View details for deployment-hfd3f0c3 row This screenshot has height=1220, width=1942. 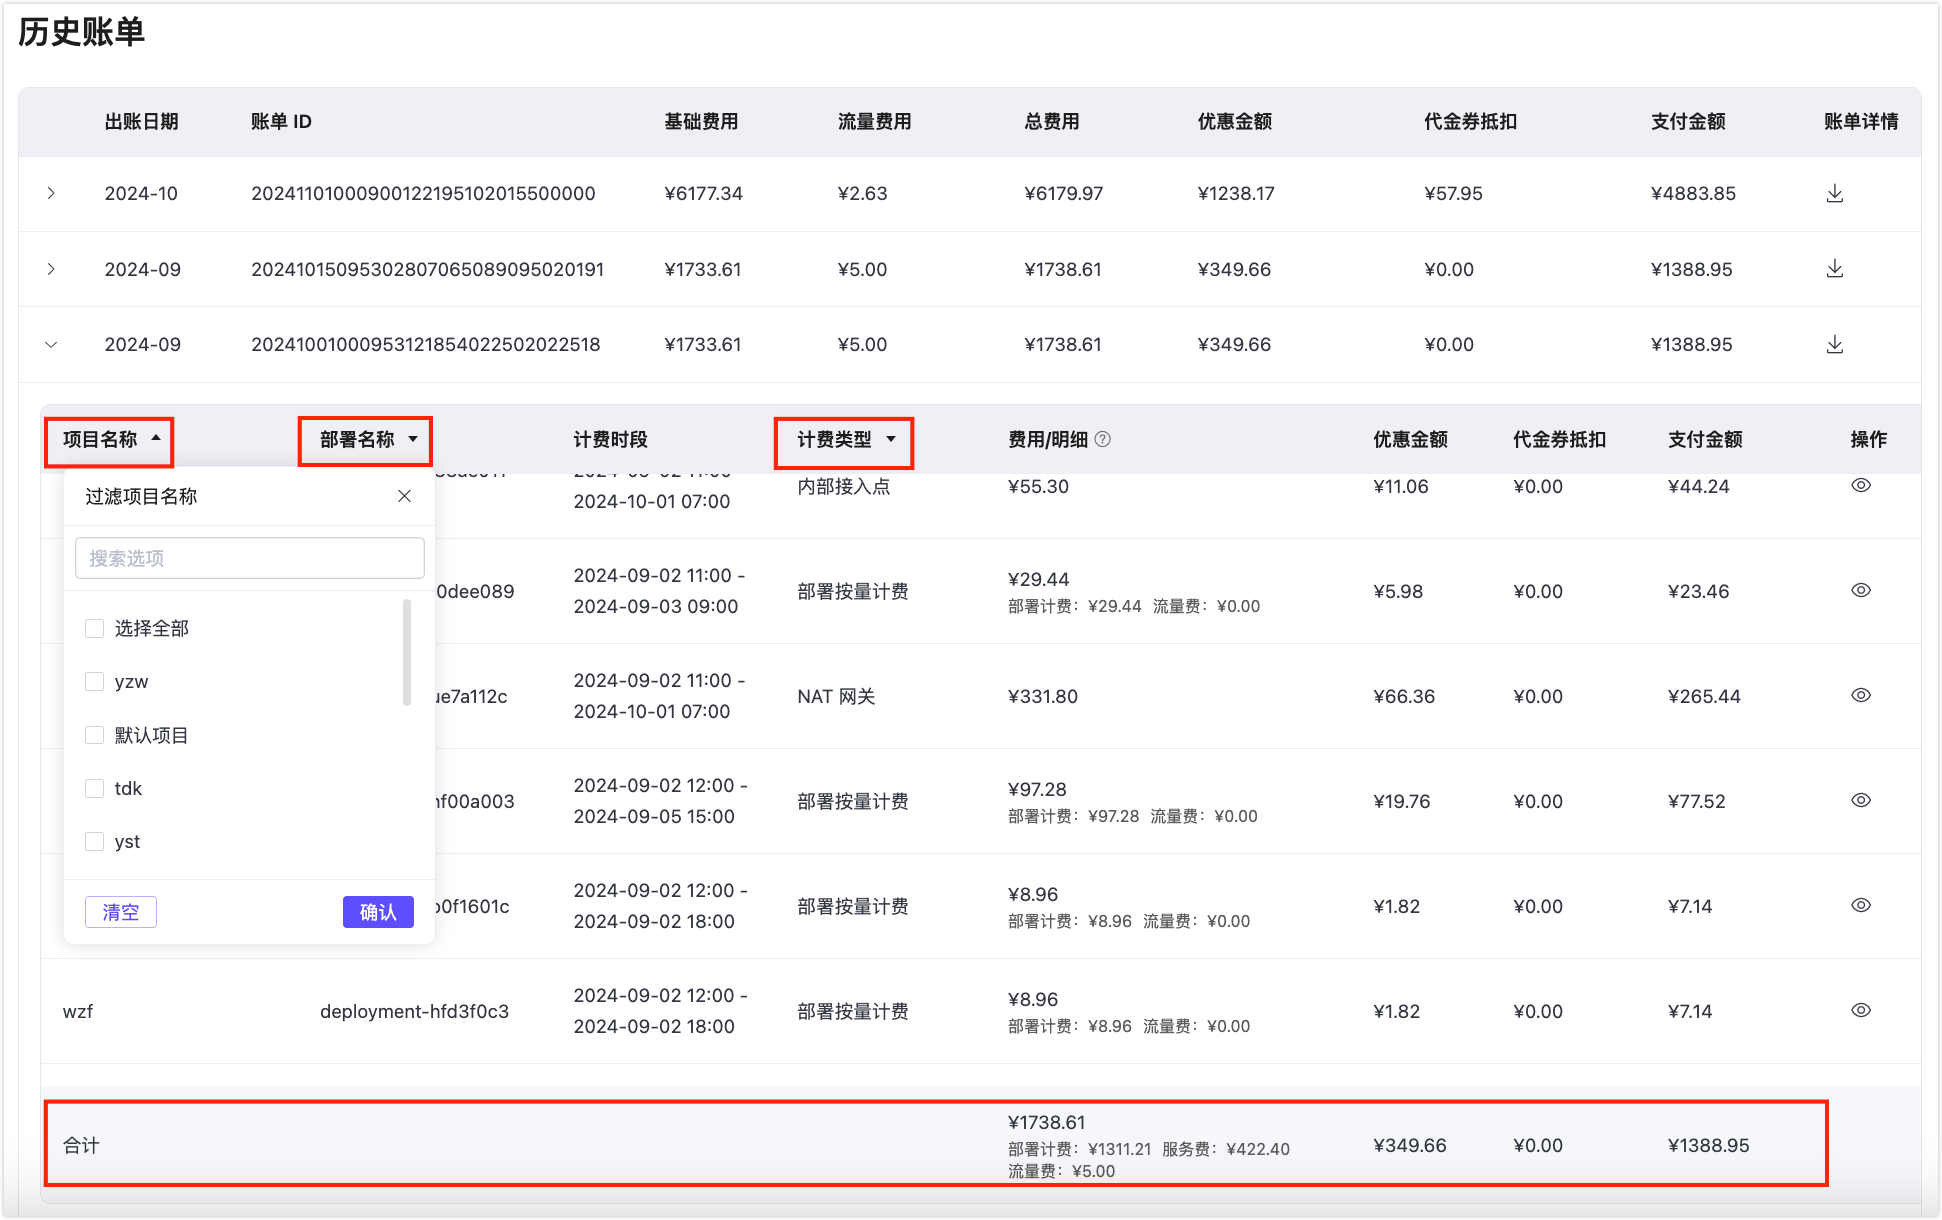(x=1860, y=1010)
